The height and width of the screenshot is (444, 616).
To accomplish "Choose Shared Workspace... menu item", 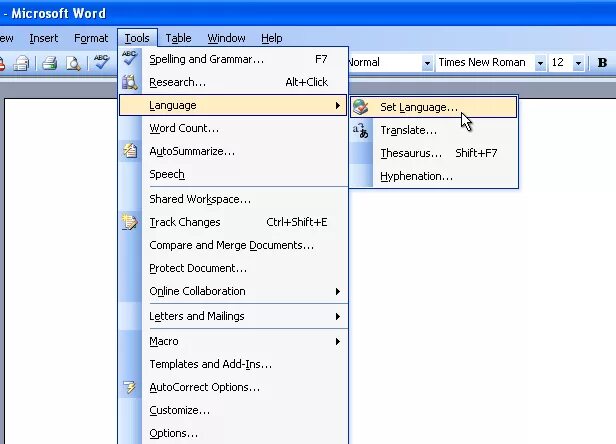I will click(233, 199).
